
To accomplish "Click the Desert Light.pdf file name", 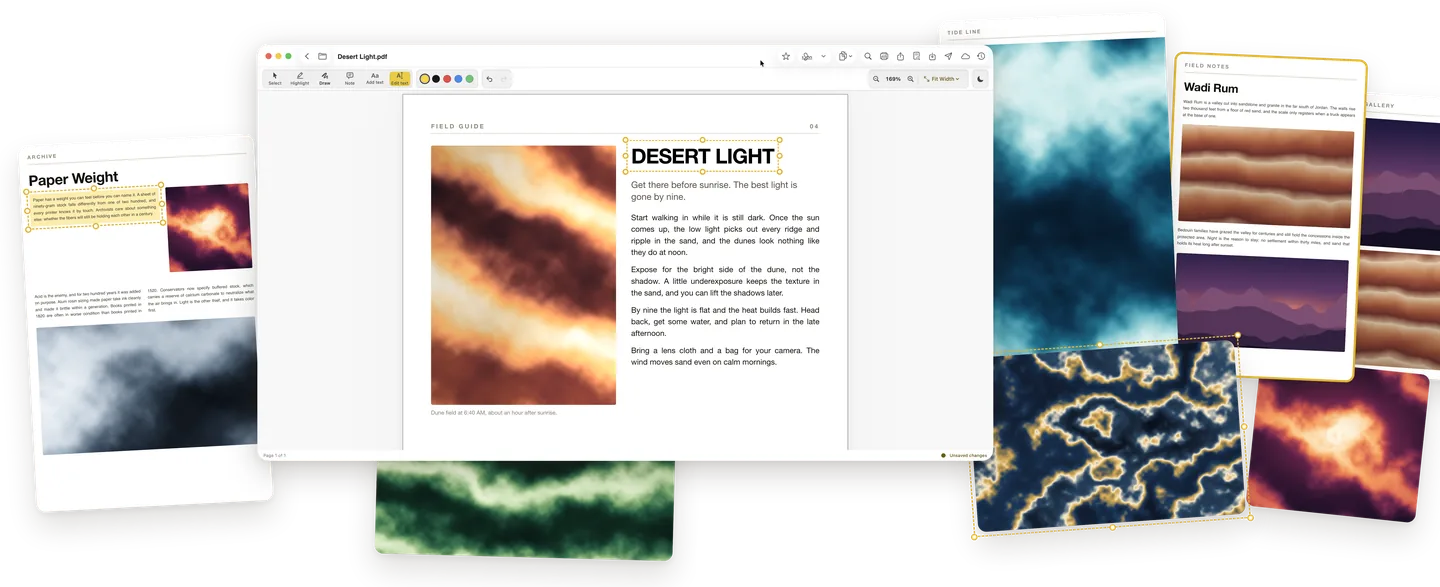I will coord(362,57).
